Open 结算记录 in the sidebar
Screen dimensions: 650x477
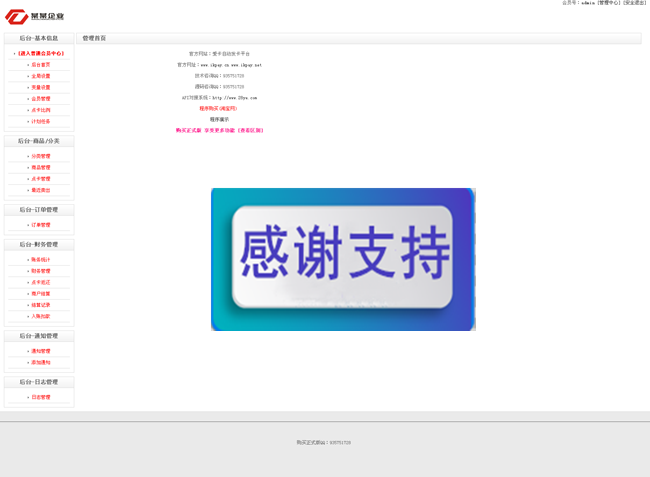pos(41,305)
